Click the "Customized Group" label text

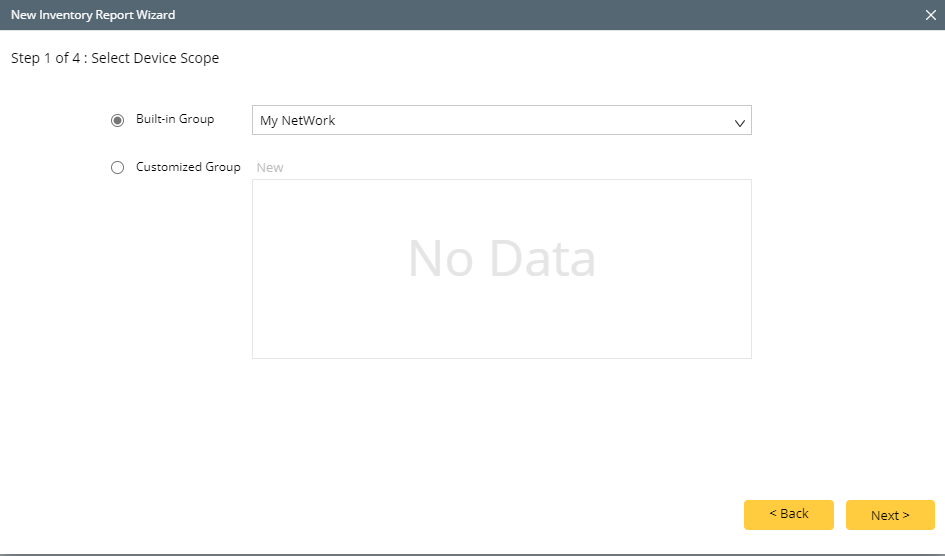188,167
